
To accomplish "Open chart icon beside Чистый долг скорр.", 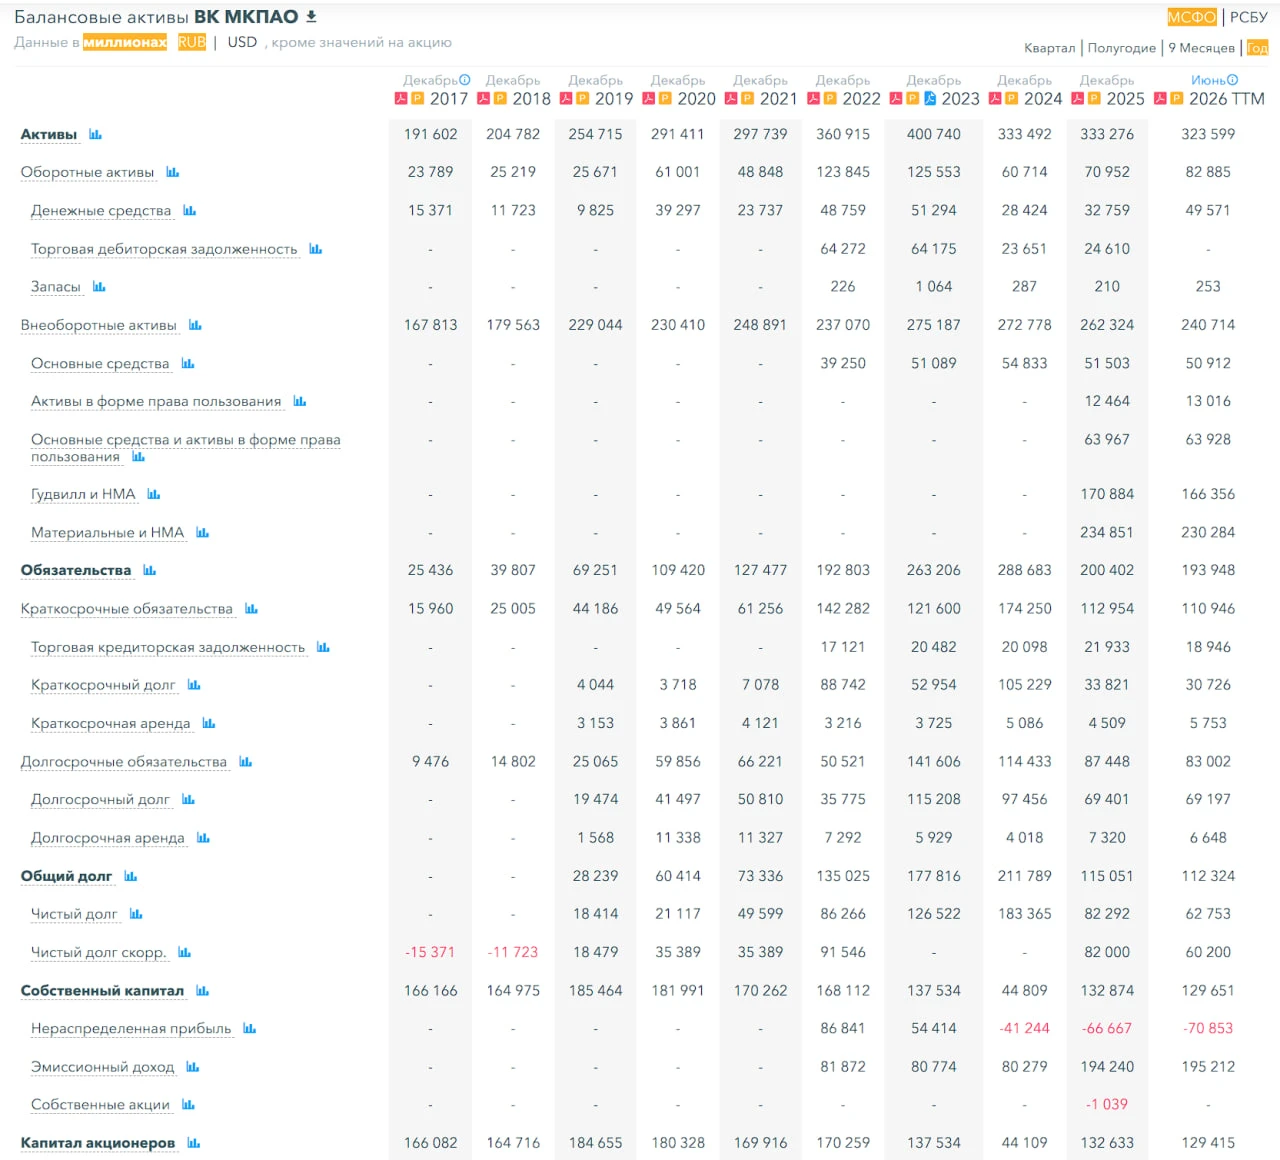I will tap(184, 953).
